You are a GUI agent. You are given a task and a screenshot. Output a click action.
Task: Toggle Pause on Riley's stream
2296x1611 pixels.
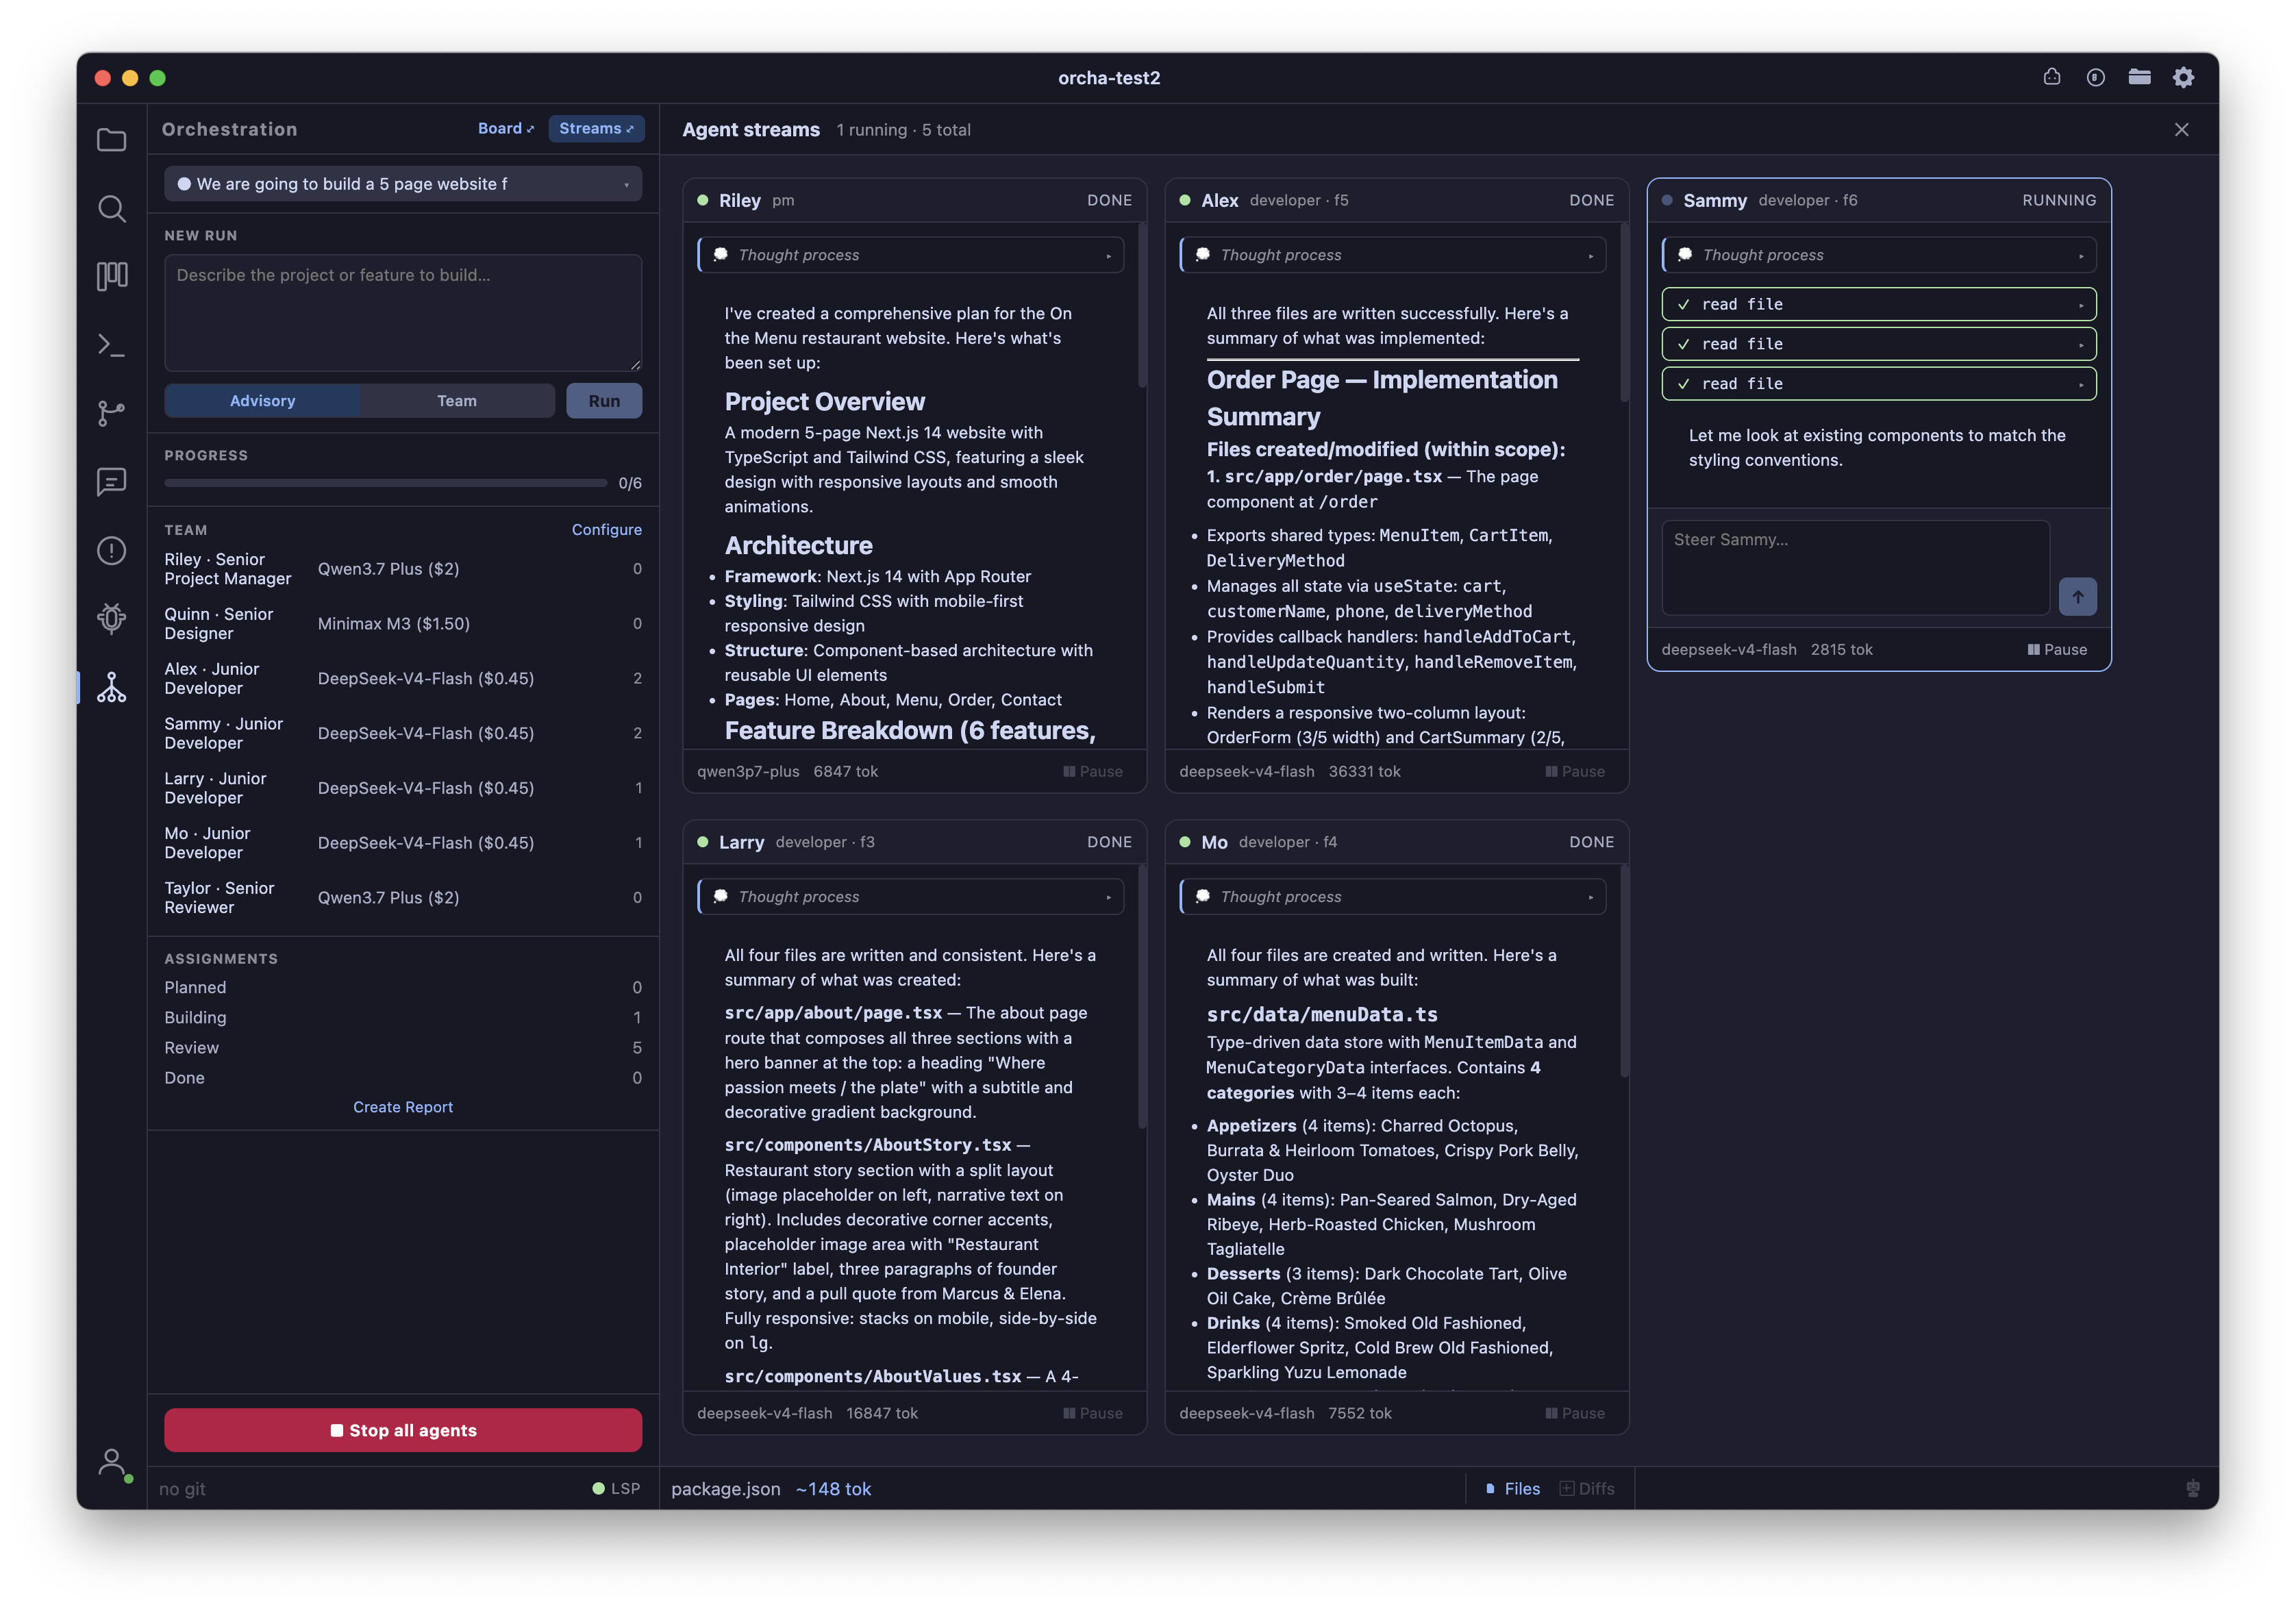coord(1093,771)
